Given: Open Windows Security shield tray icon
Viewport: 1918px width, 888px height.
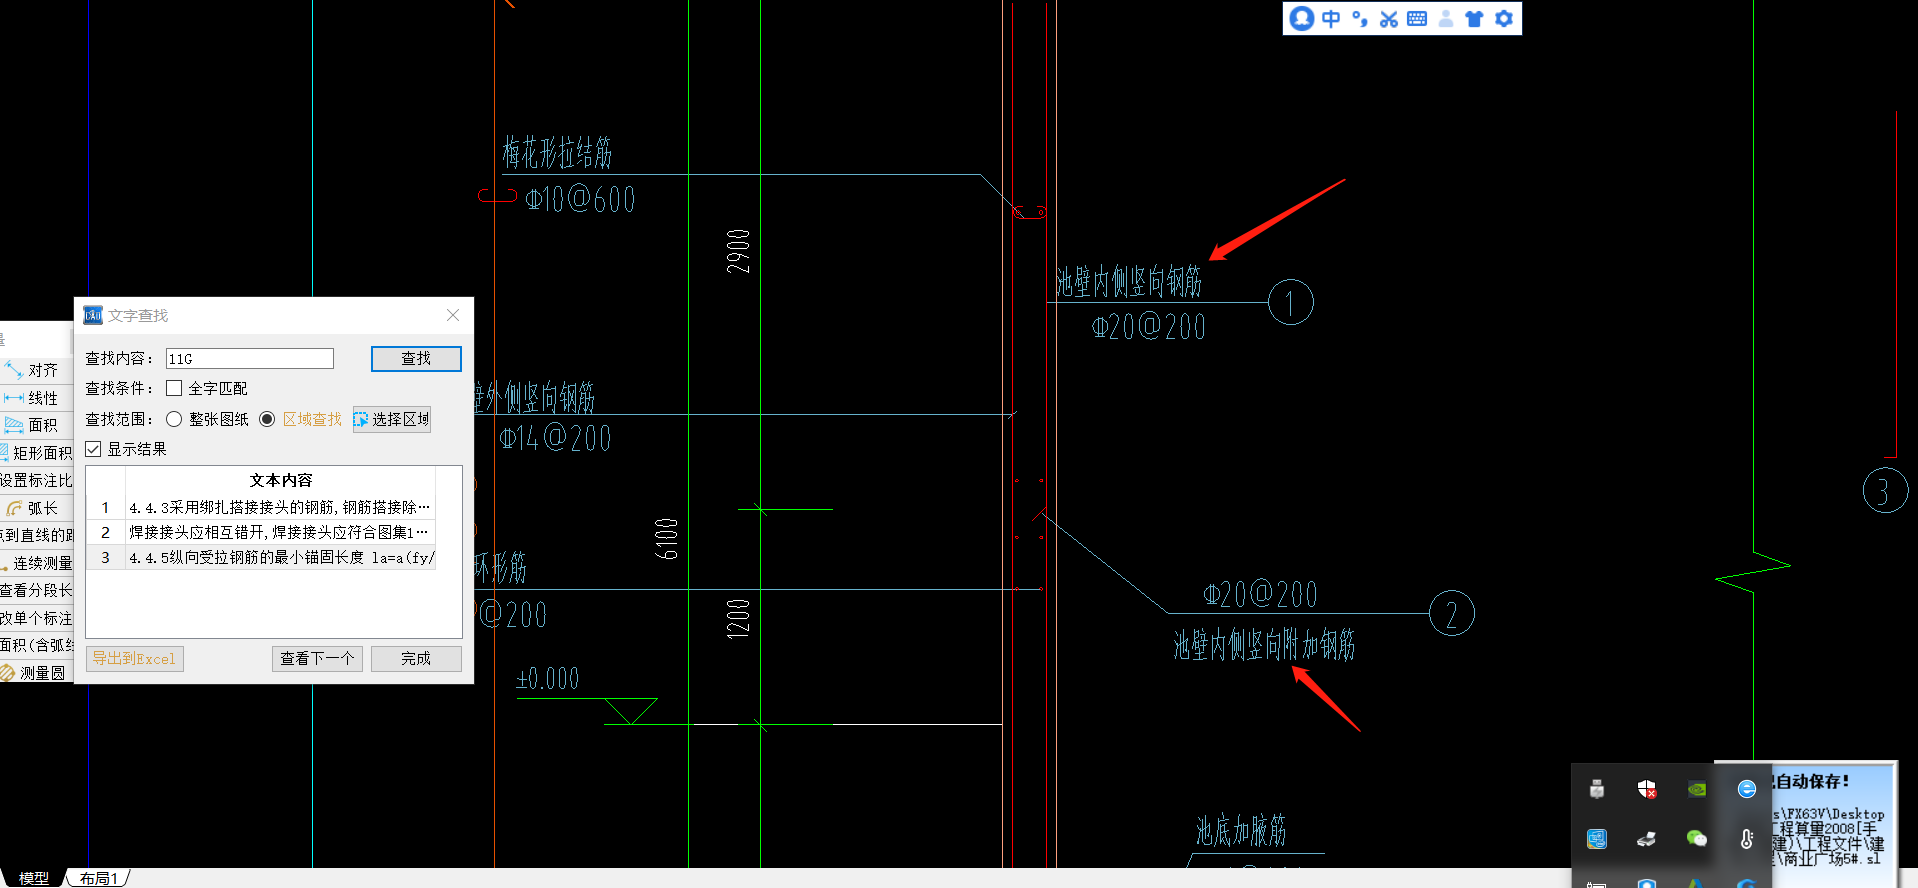Looking at the screenshot, I should point(1647,789).
